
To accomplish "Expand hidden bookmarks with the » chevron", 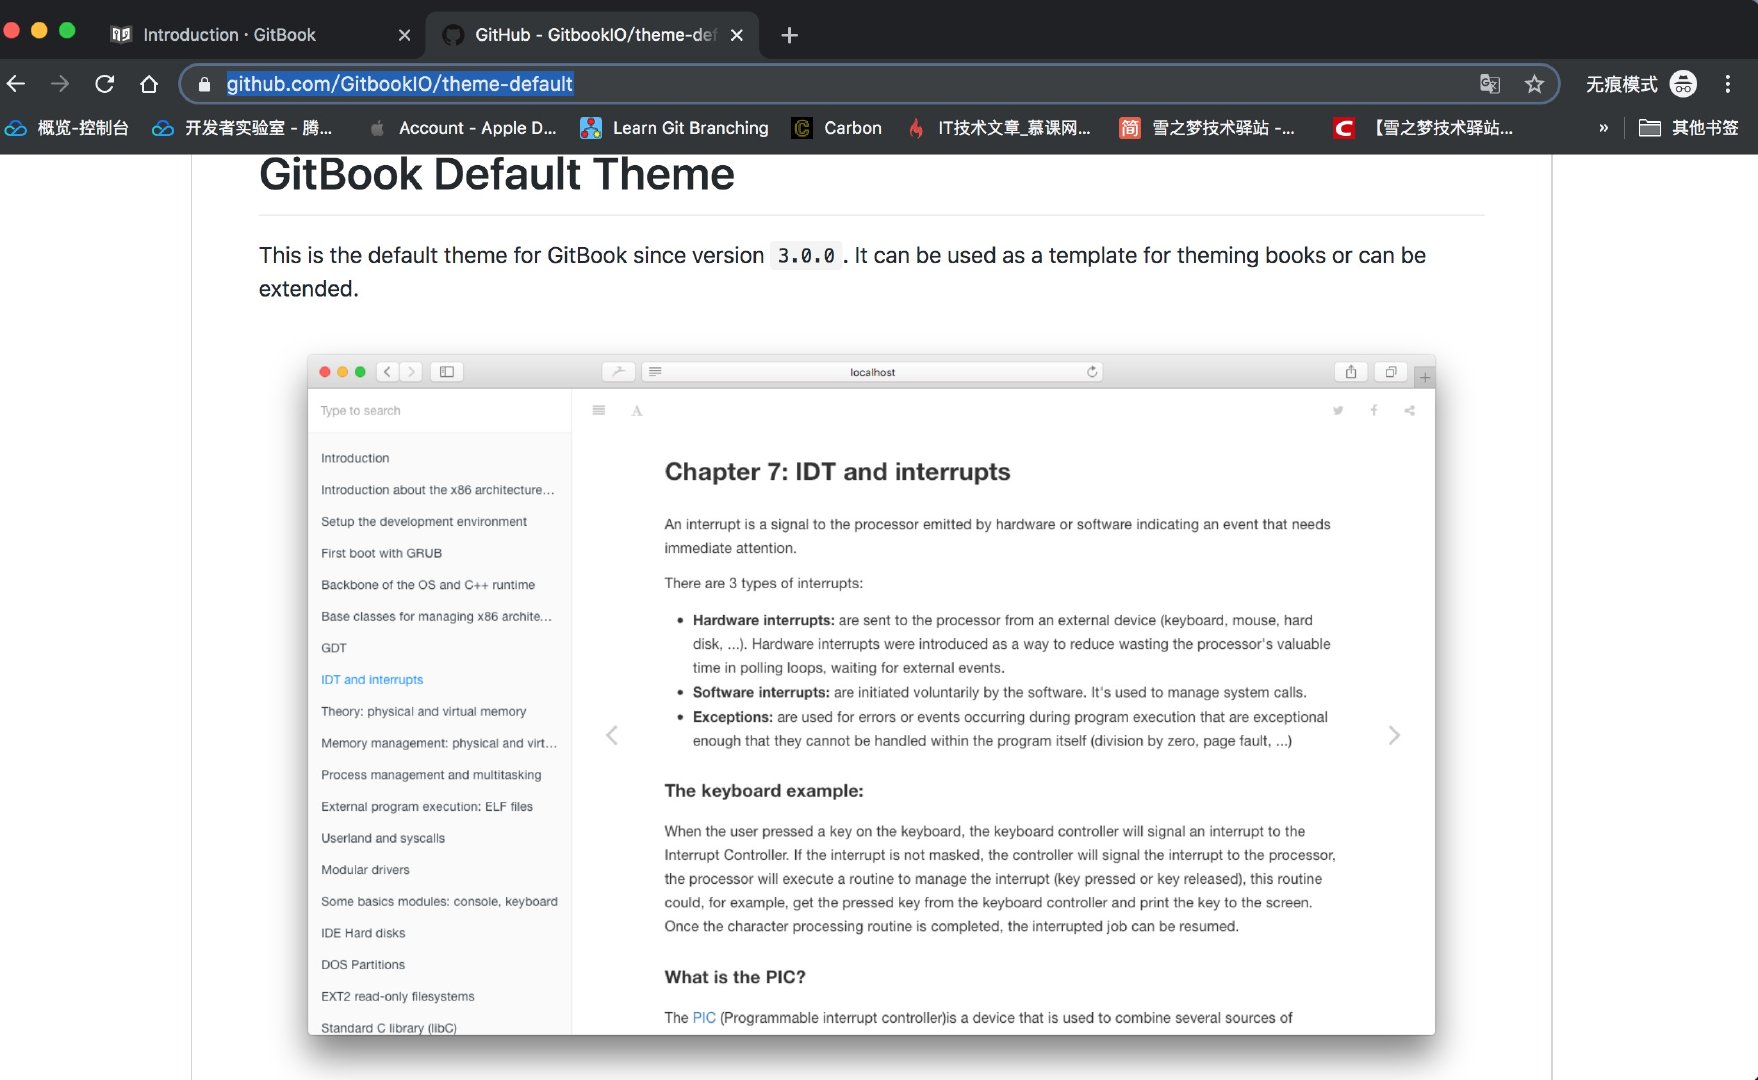I will click(x=1603, y=128).
